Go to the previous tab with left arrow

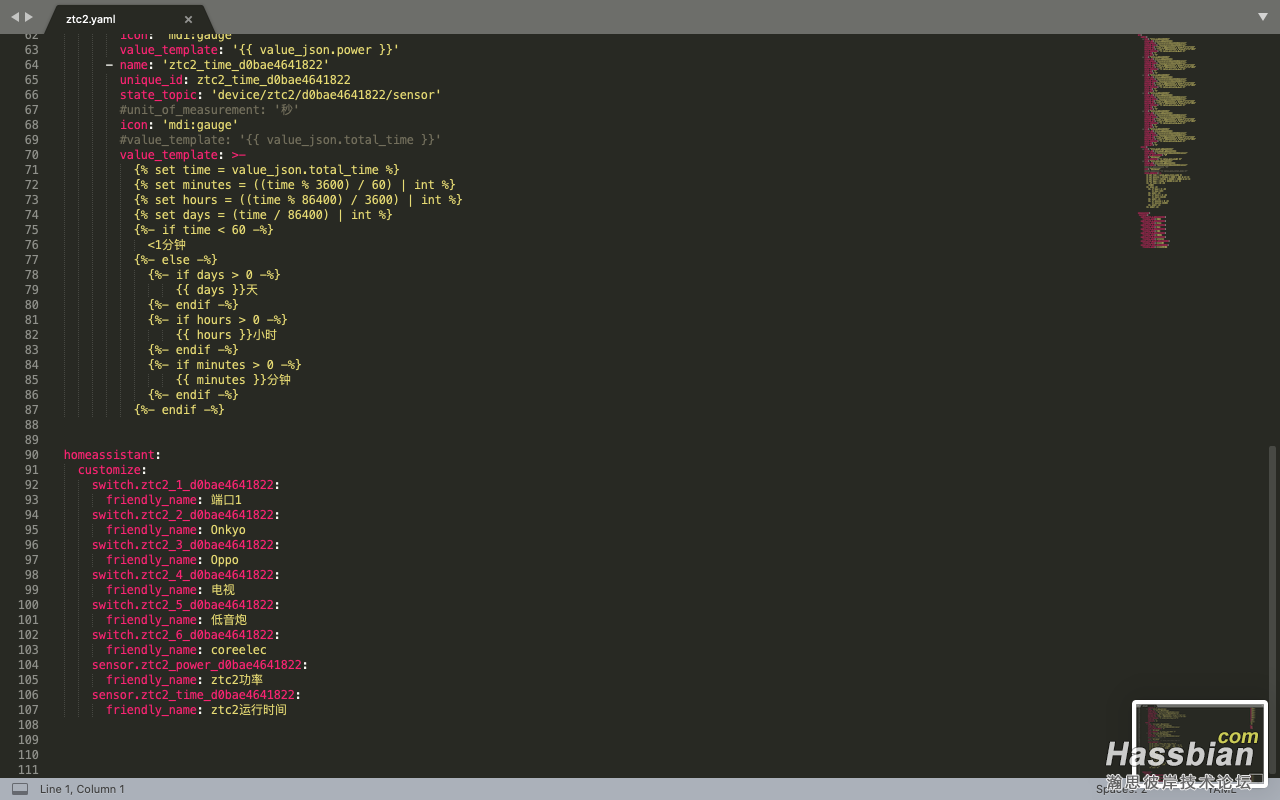(x=15, y=17)
